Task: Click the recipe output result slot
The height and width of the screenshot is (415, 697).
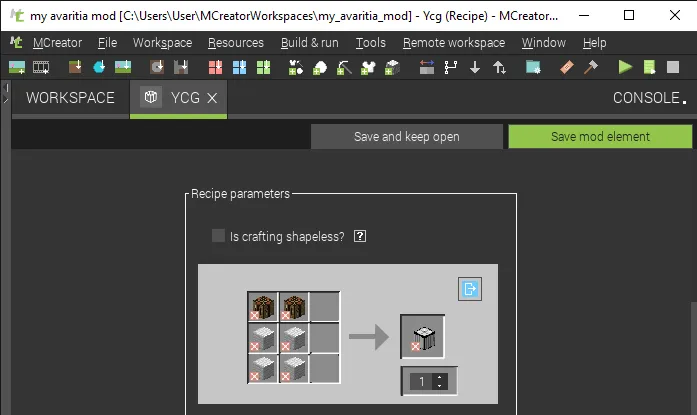Action: 422,336
